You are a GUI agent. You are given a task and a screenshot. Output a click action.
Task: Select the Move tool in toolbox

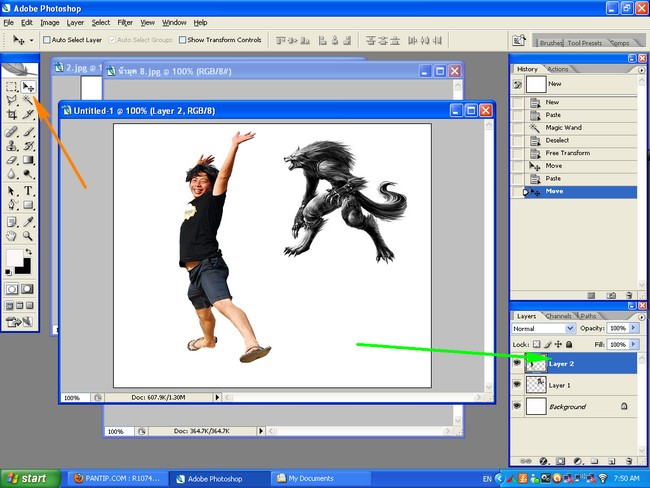pos(28,86)
